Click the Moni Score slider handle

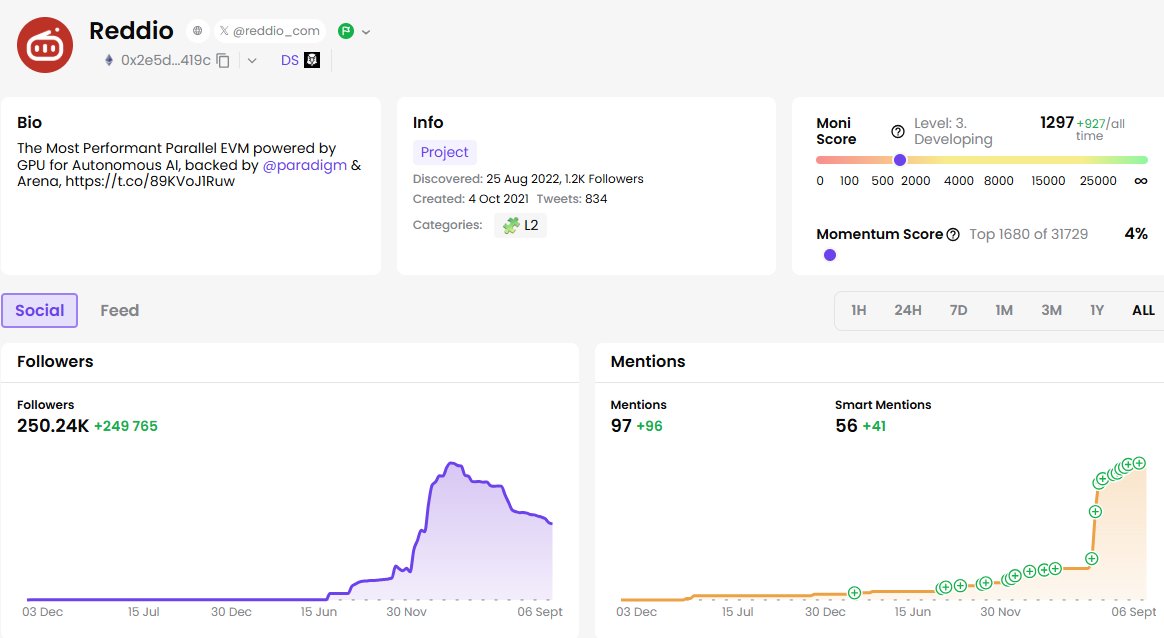click(x=900, y=160)
